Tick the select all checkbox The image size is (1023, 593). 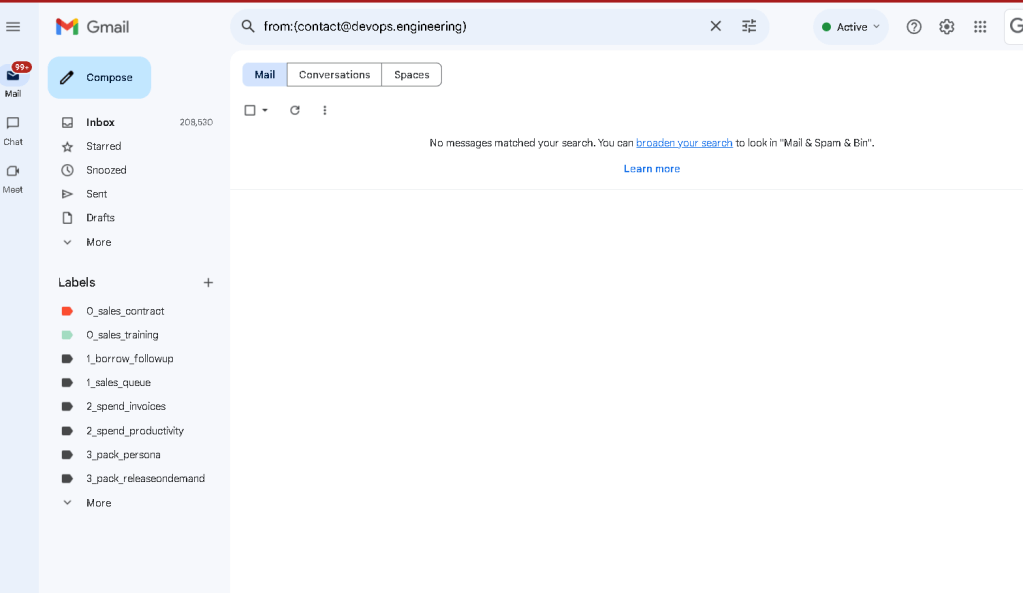250,110
